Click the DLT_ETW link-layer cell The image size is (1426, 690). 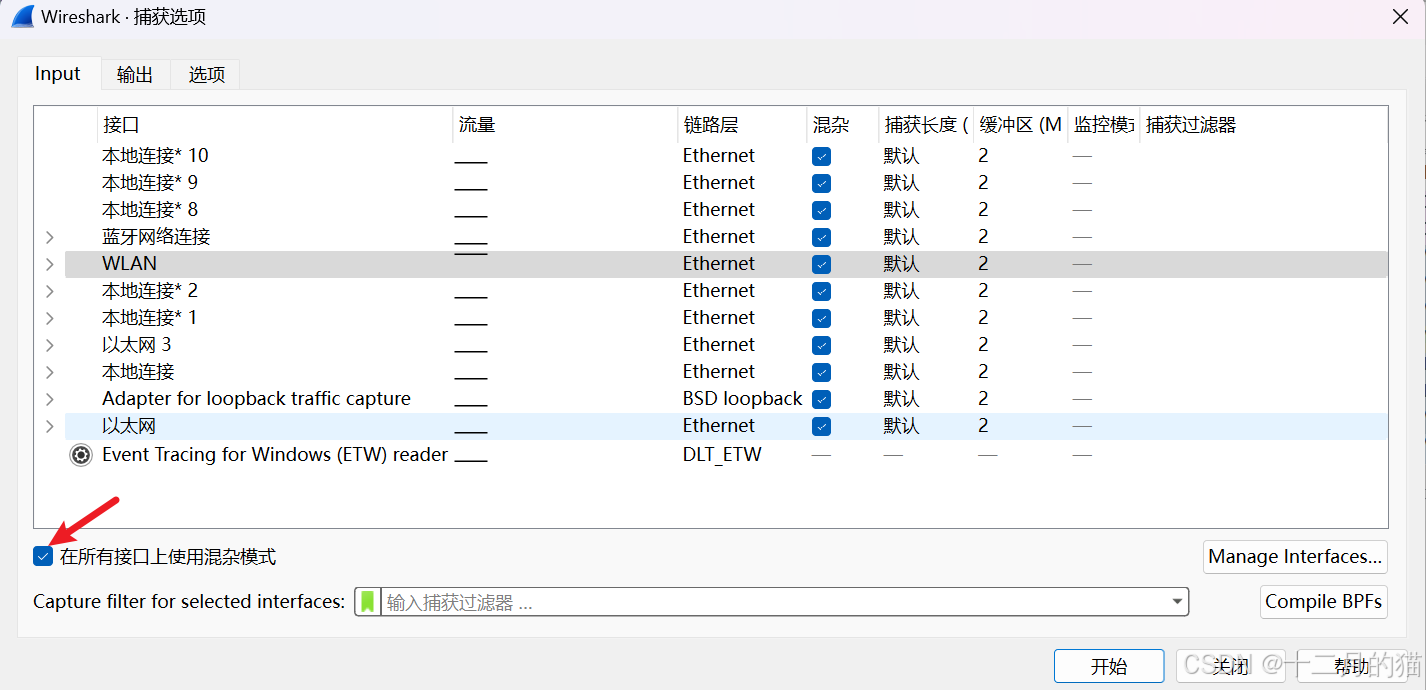(722, 455)
